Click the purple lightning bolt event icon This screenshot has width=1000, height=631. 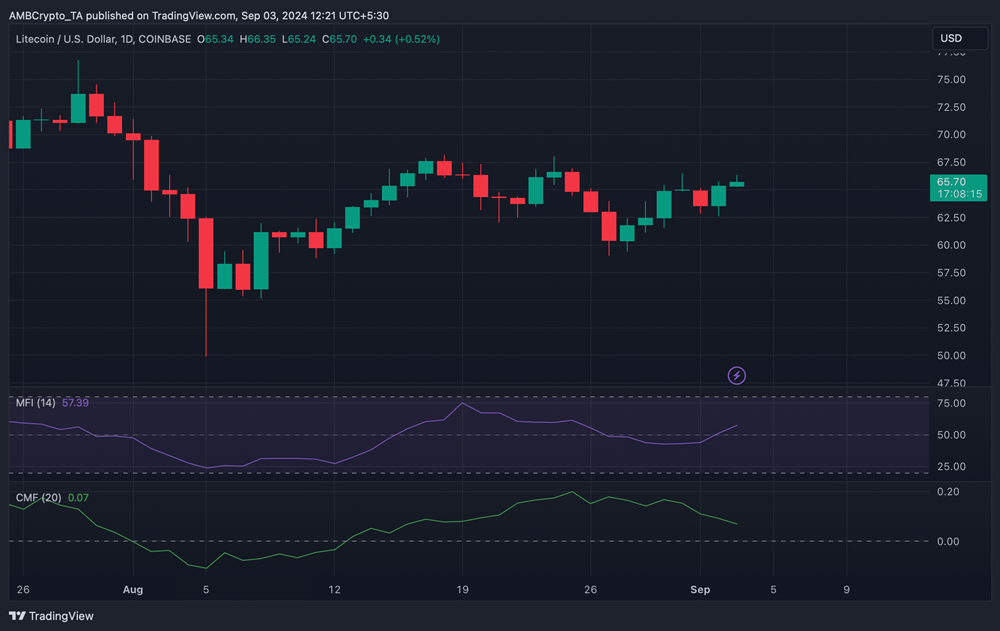(x=737, y=375)
